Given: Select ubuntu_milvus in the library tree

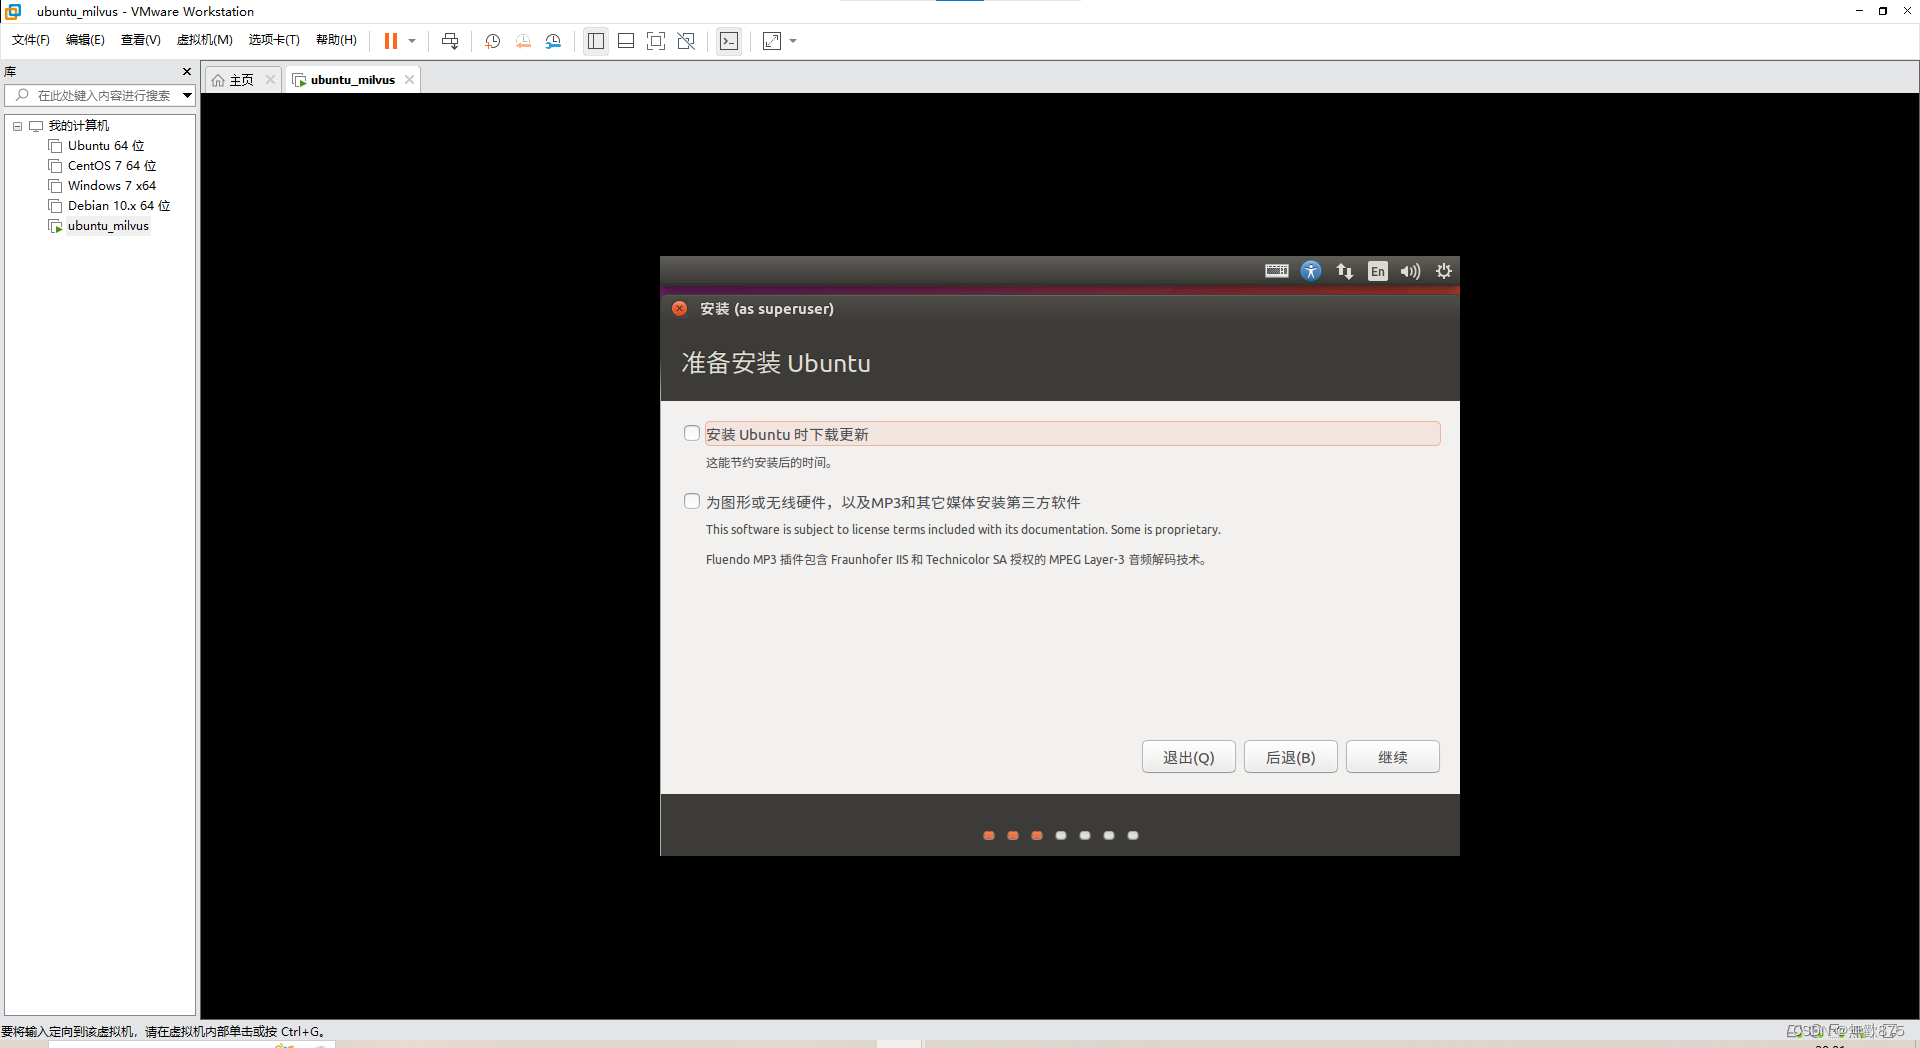Looking at the screenshot, I should pyautogui.click(x=108, y=226).
